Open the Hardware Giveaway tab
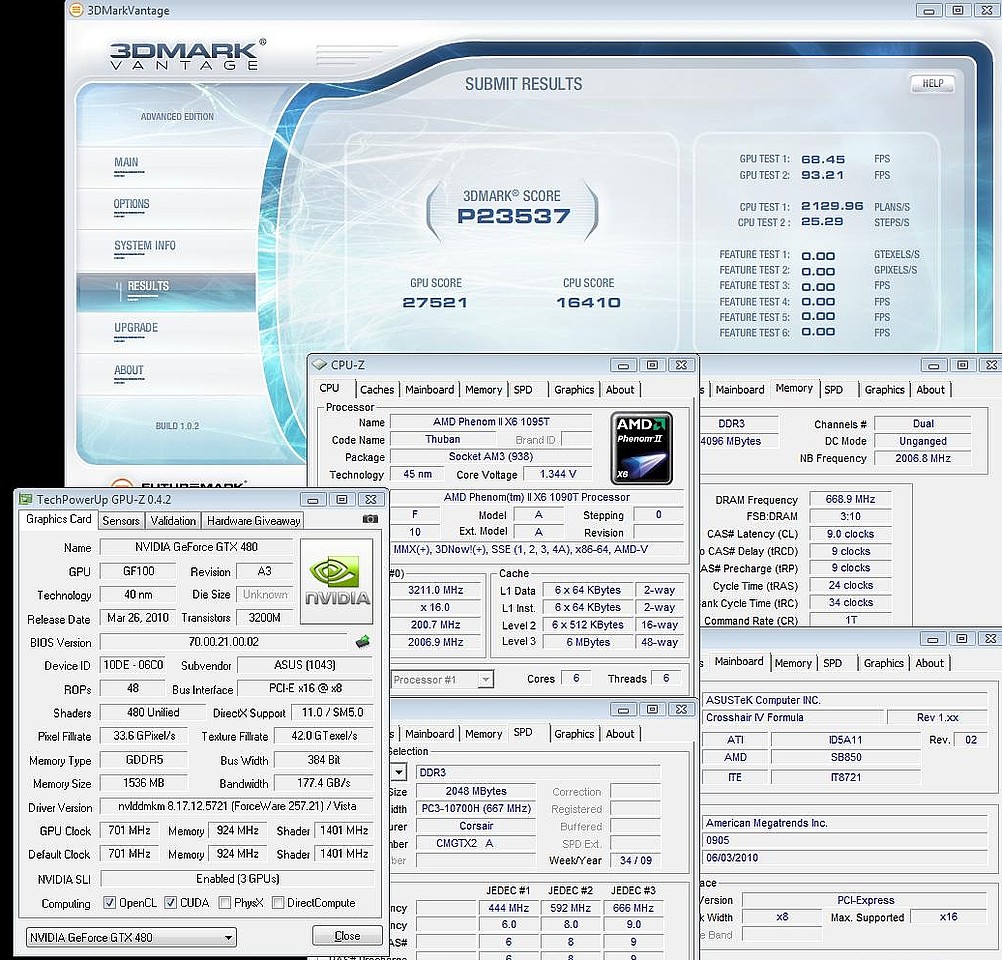The height and width of the screenshot is (960, 1002). click(x=253, y=520)
